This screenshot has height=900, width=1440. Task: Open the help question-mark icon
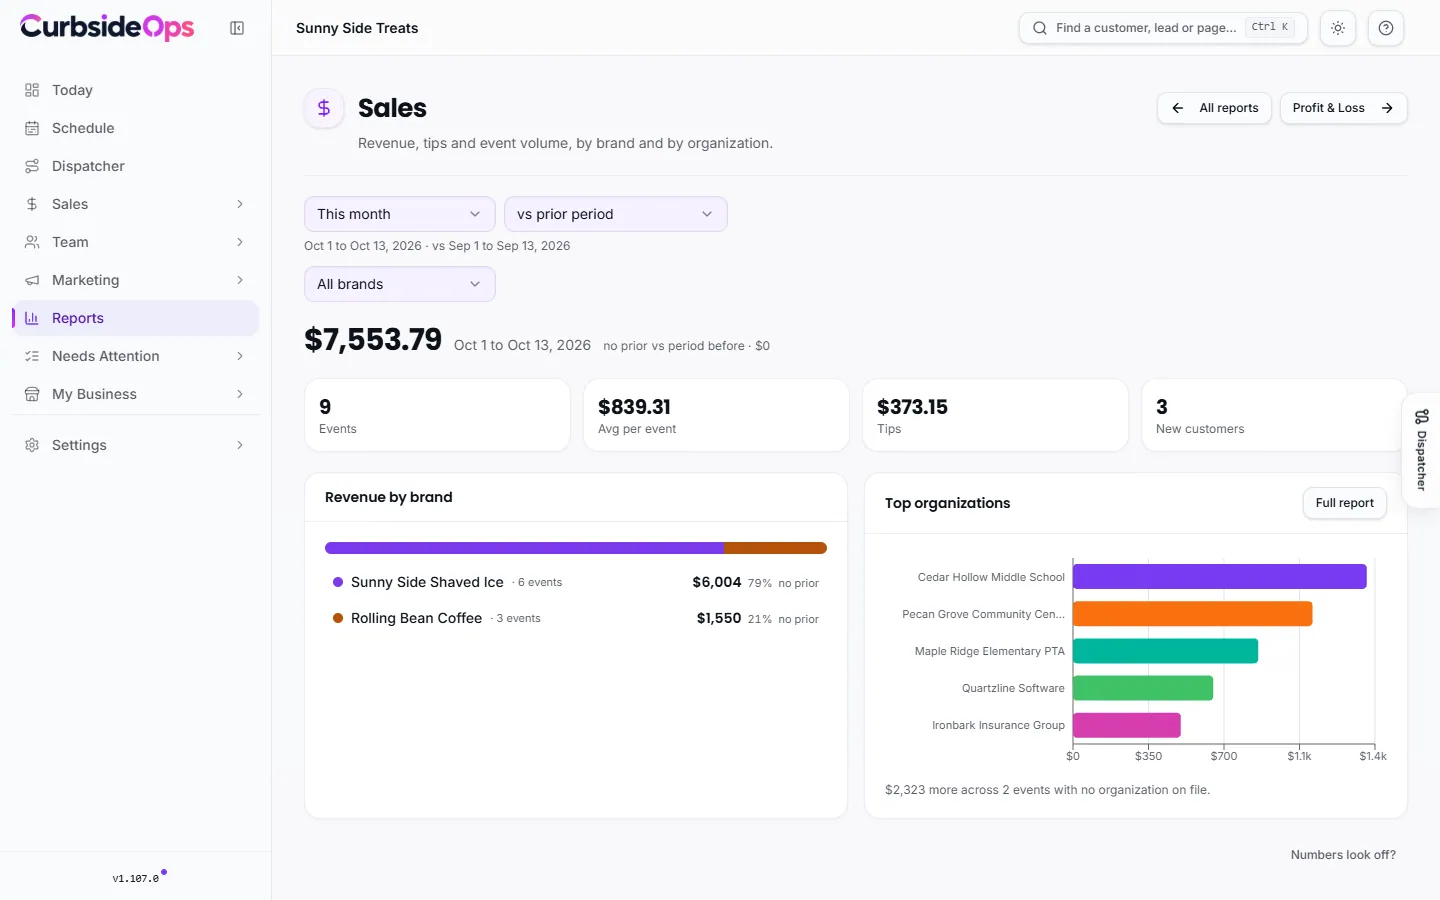(1386, 28)
